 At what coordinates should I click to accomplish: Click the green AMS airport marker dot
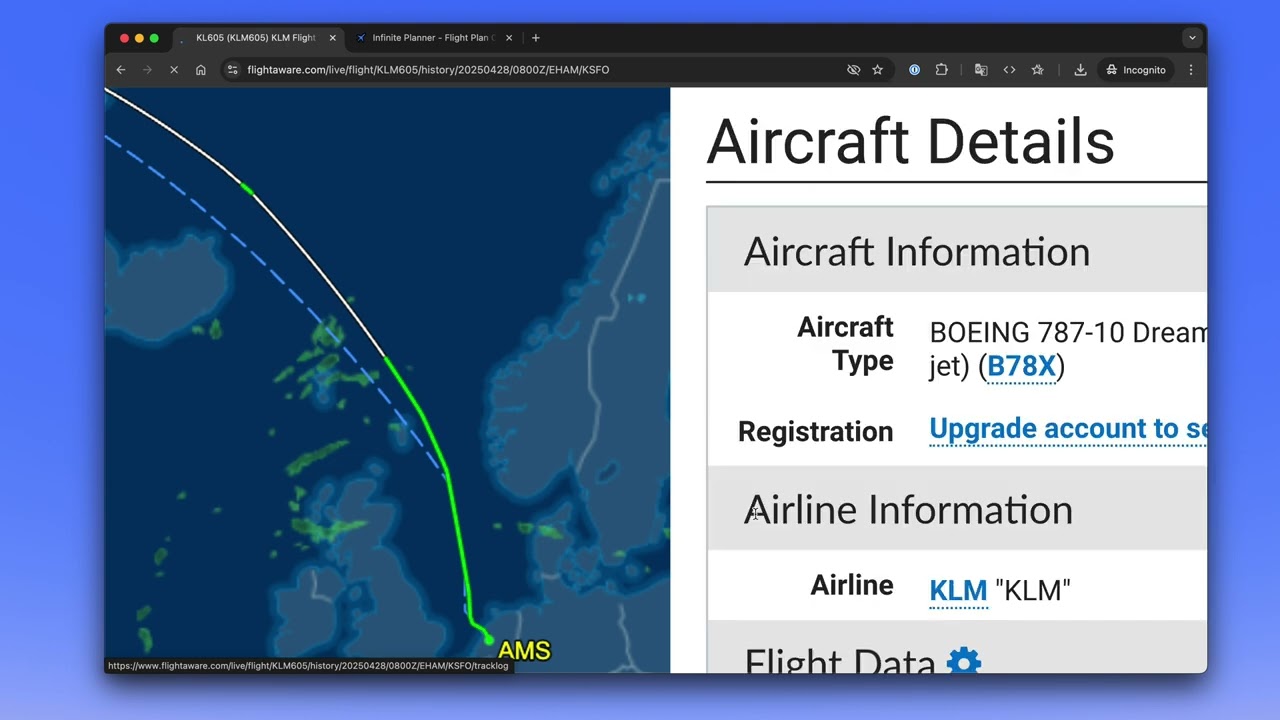[488, 639]
